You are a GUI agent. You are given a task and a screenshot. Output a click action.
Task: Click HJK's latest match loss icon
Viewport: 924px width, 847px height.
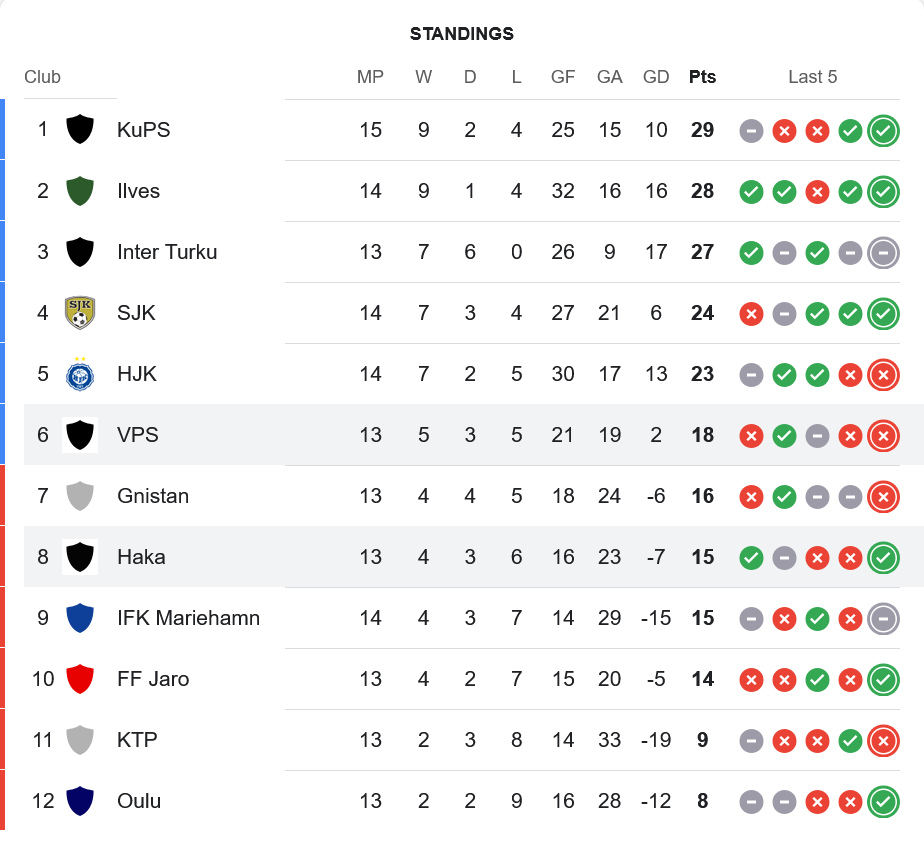(x=883, y=374)
